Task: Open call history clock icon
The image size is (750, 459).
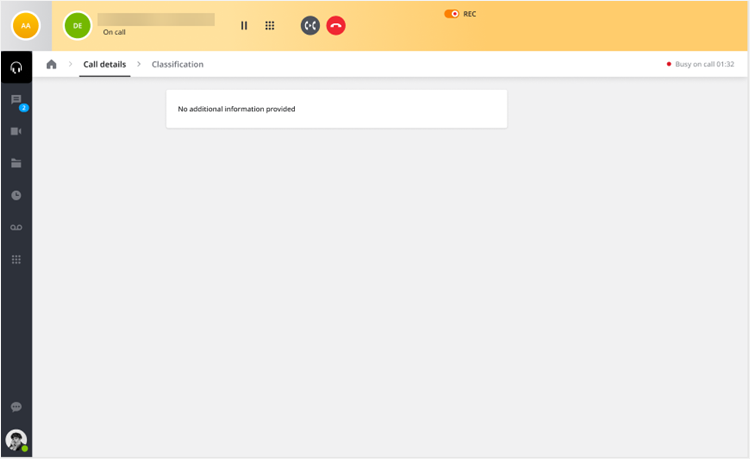Action: 16,195
